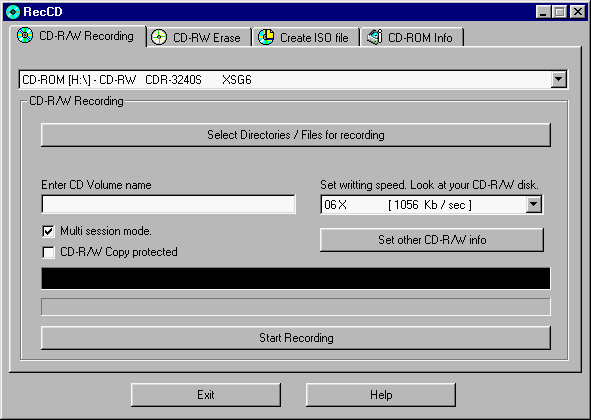Expand the CD-ROM drive selection dropdown
This screenshot has height=420, width=591.
coord(559,80)
